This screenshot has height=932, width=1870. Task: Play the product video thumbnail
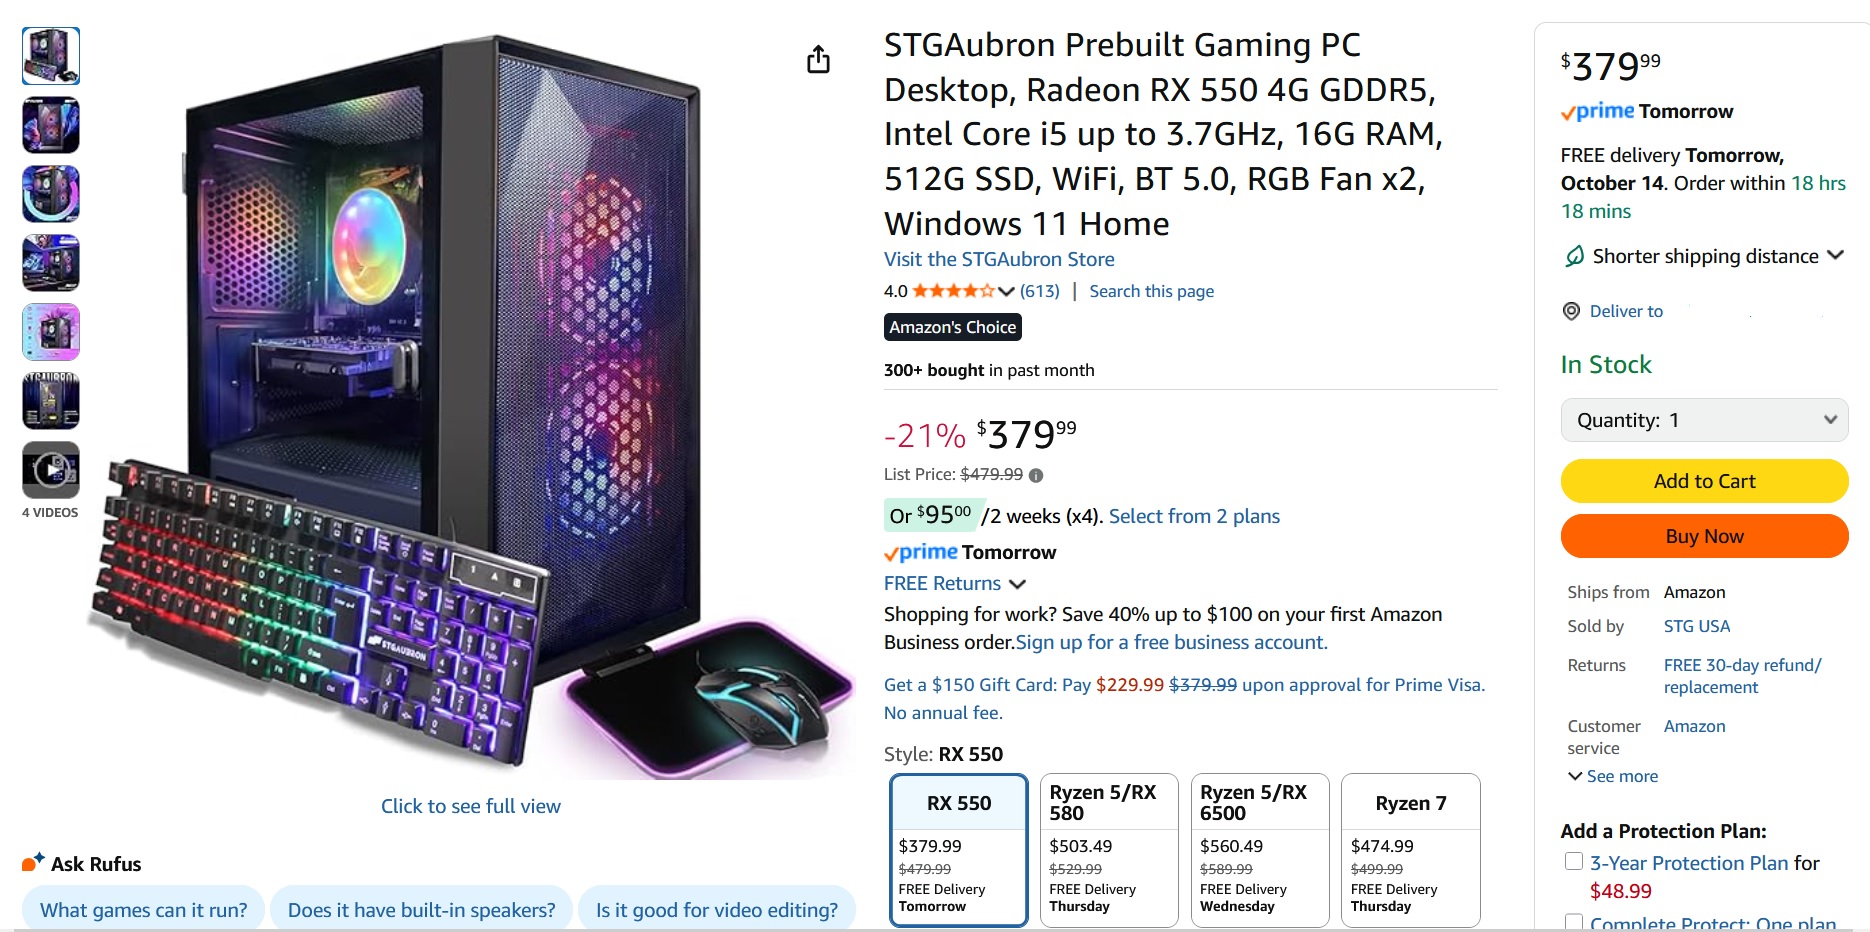(x=51, y=469)
